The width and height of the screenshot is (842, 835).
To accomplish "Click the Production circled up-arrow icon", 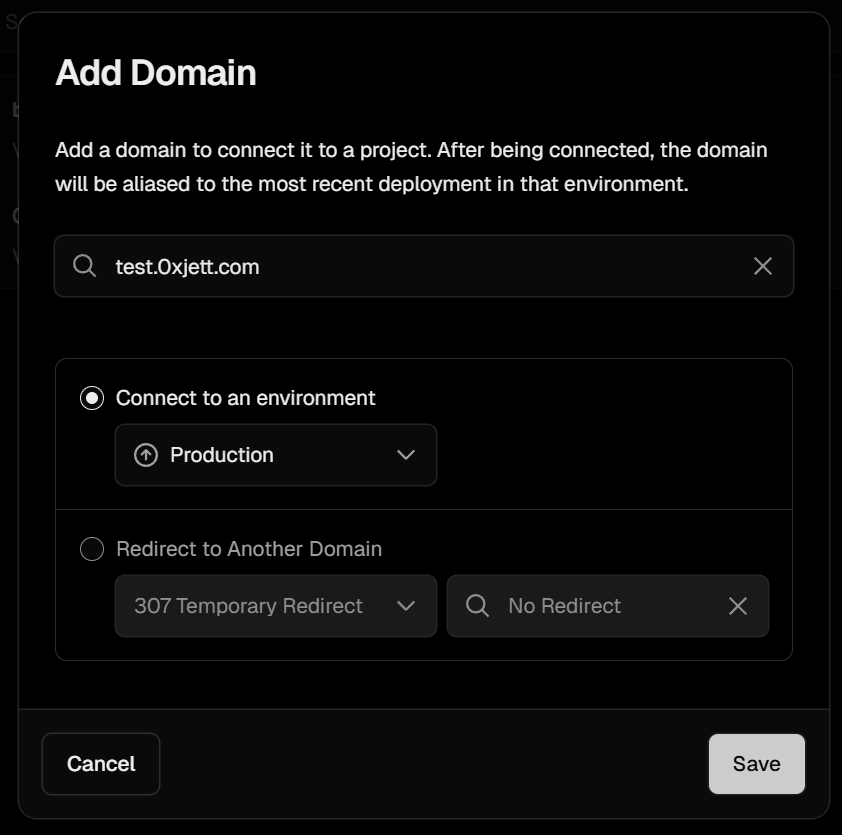I will coord(146,455).
